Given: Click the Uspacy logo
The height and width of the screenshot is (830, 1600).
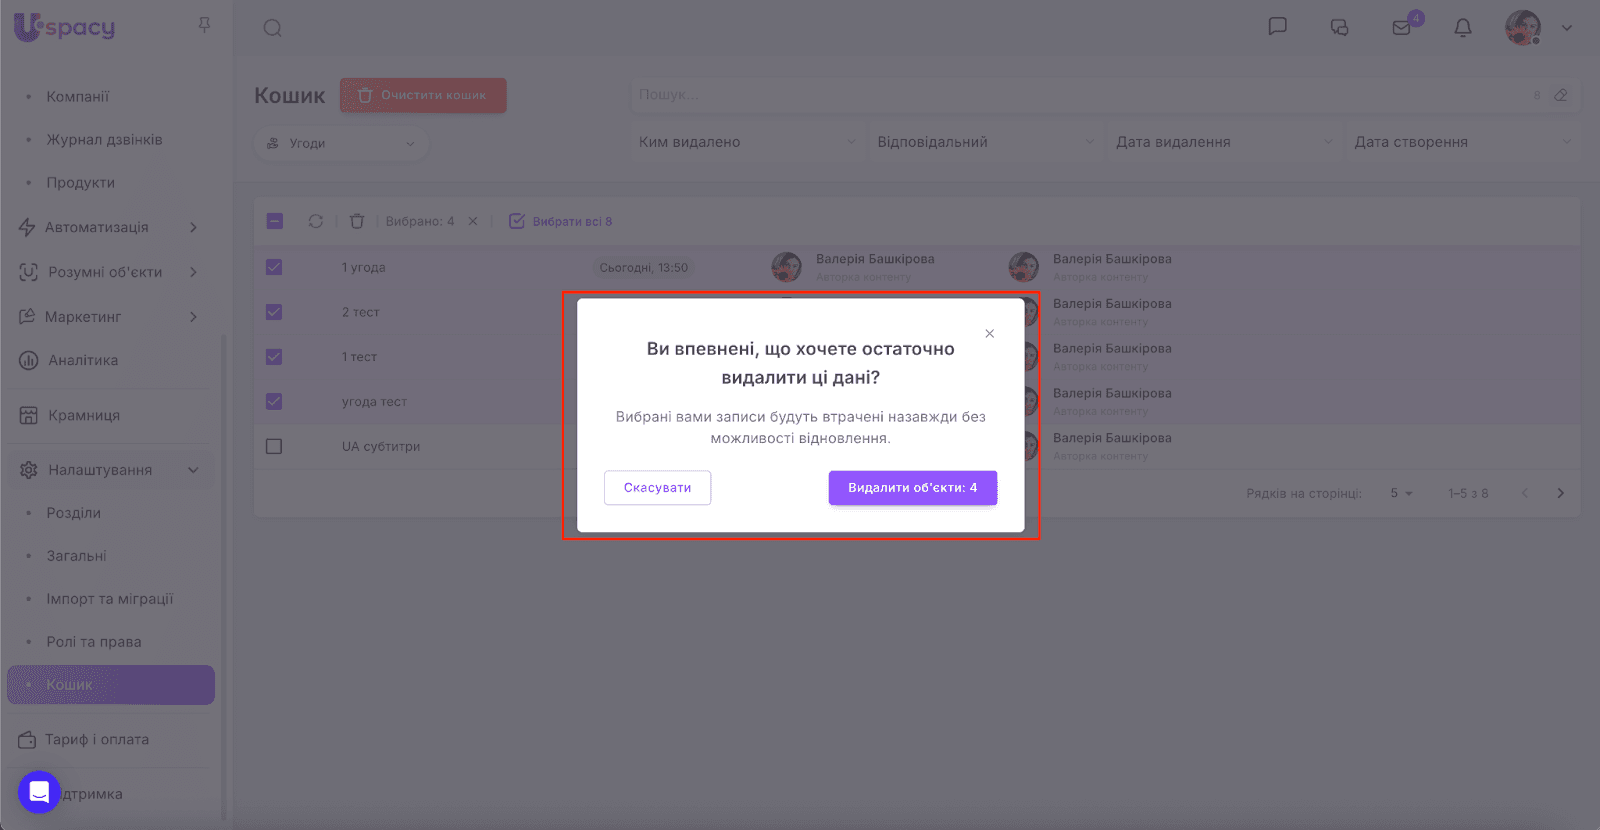Looking at the screenshot, I should (x=65, y=27).
